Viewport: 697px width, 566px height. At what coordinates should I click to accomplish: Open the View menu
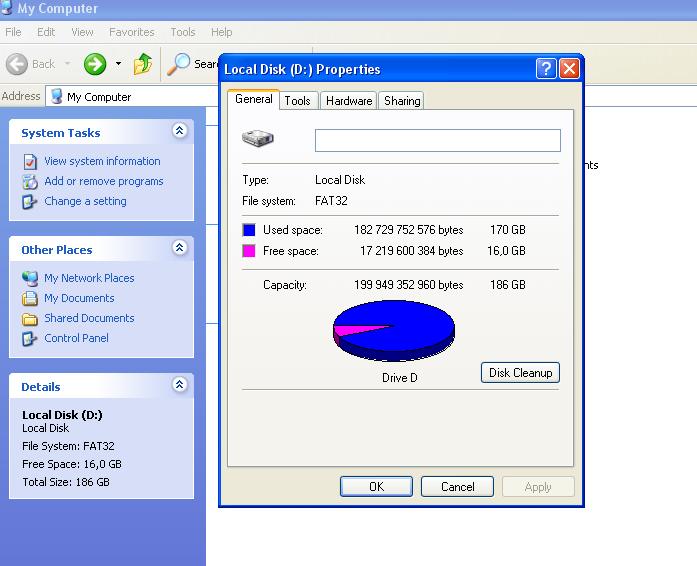[82, 32]
